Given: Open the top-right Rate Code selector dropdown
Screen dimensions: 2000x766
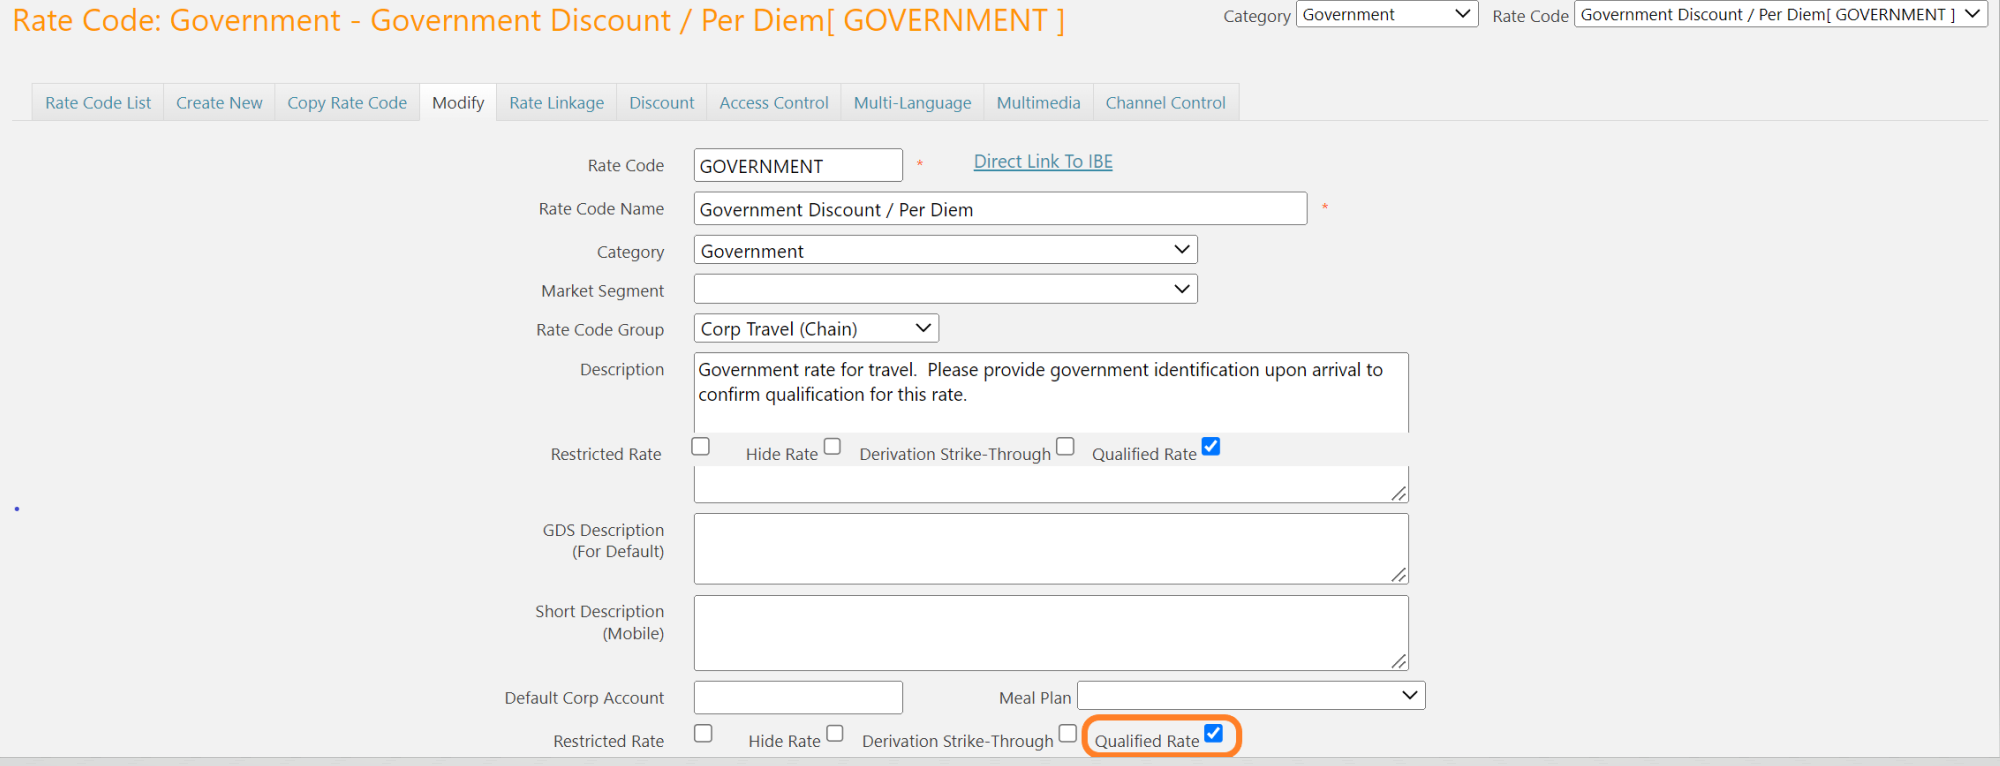Looking at the screenshot, I should tap(1781, 14).
